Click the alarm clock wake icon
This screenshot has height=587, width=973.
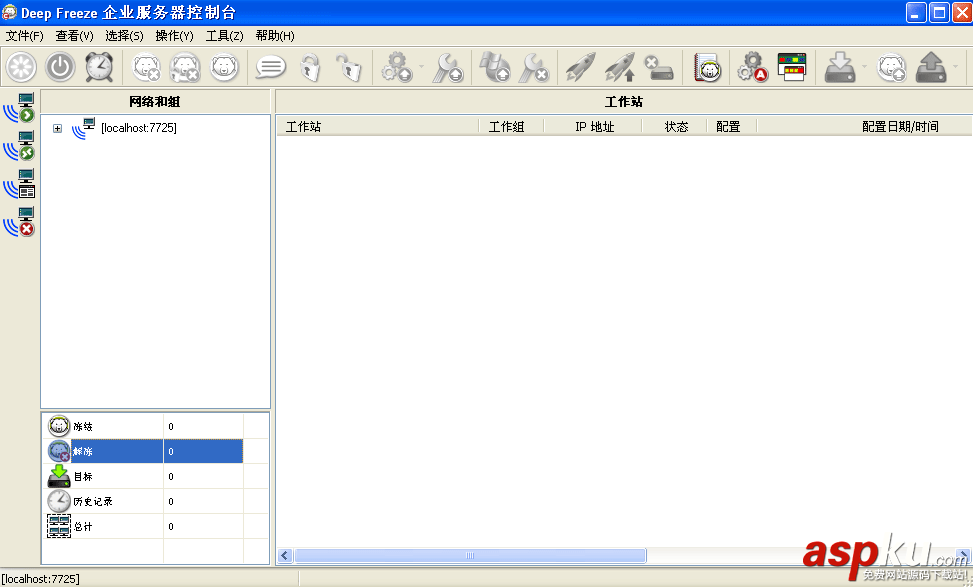point(99,67)
